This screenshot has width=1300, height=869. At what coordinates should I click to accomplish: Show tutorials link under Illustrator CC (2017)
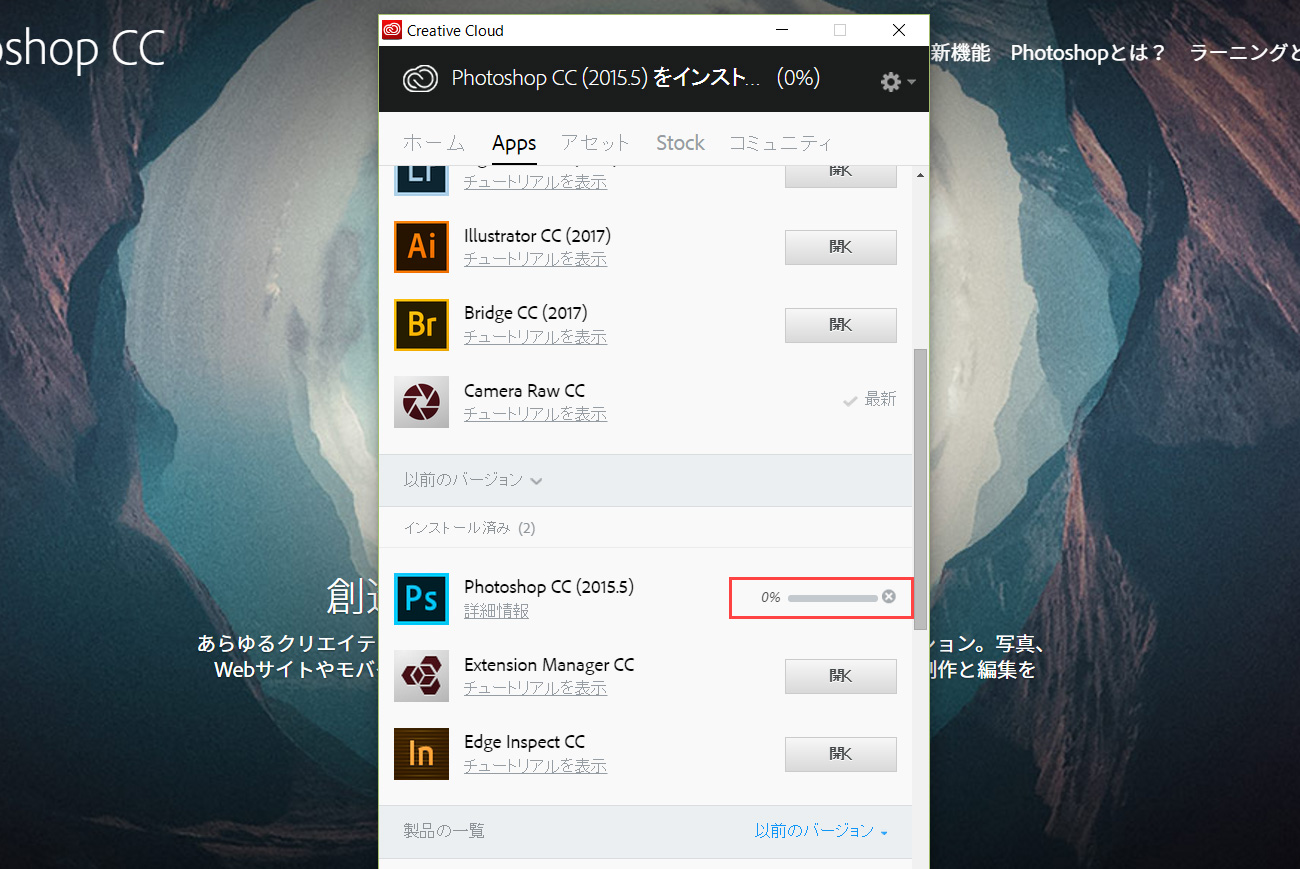[535, 259]
